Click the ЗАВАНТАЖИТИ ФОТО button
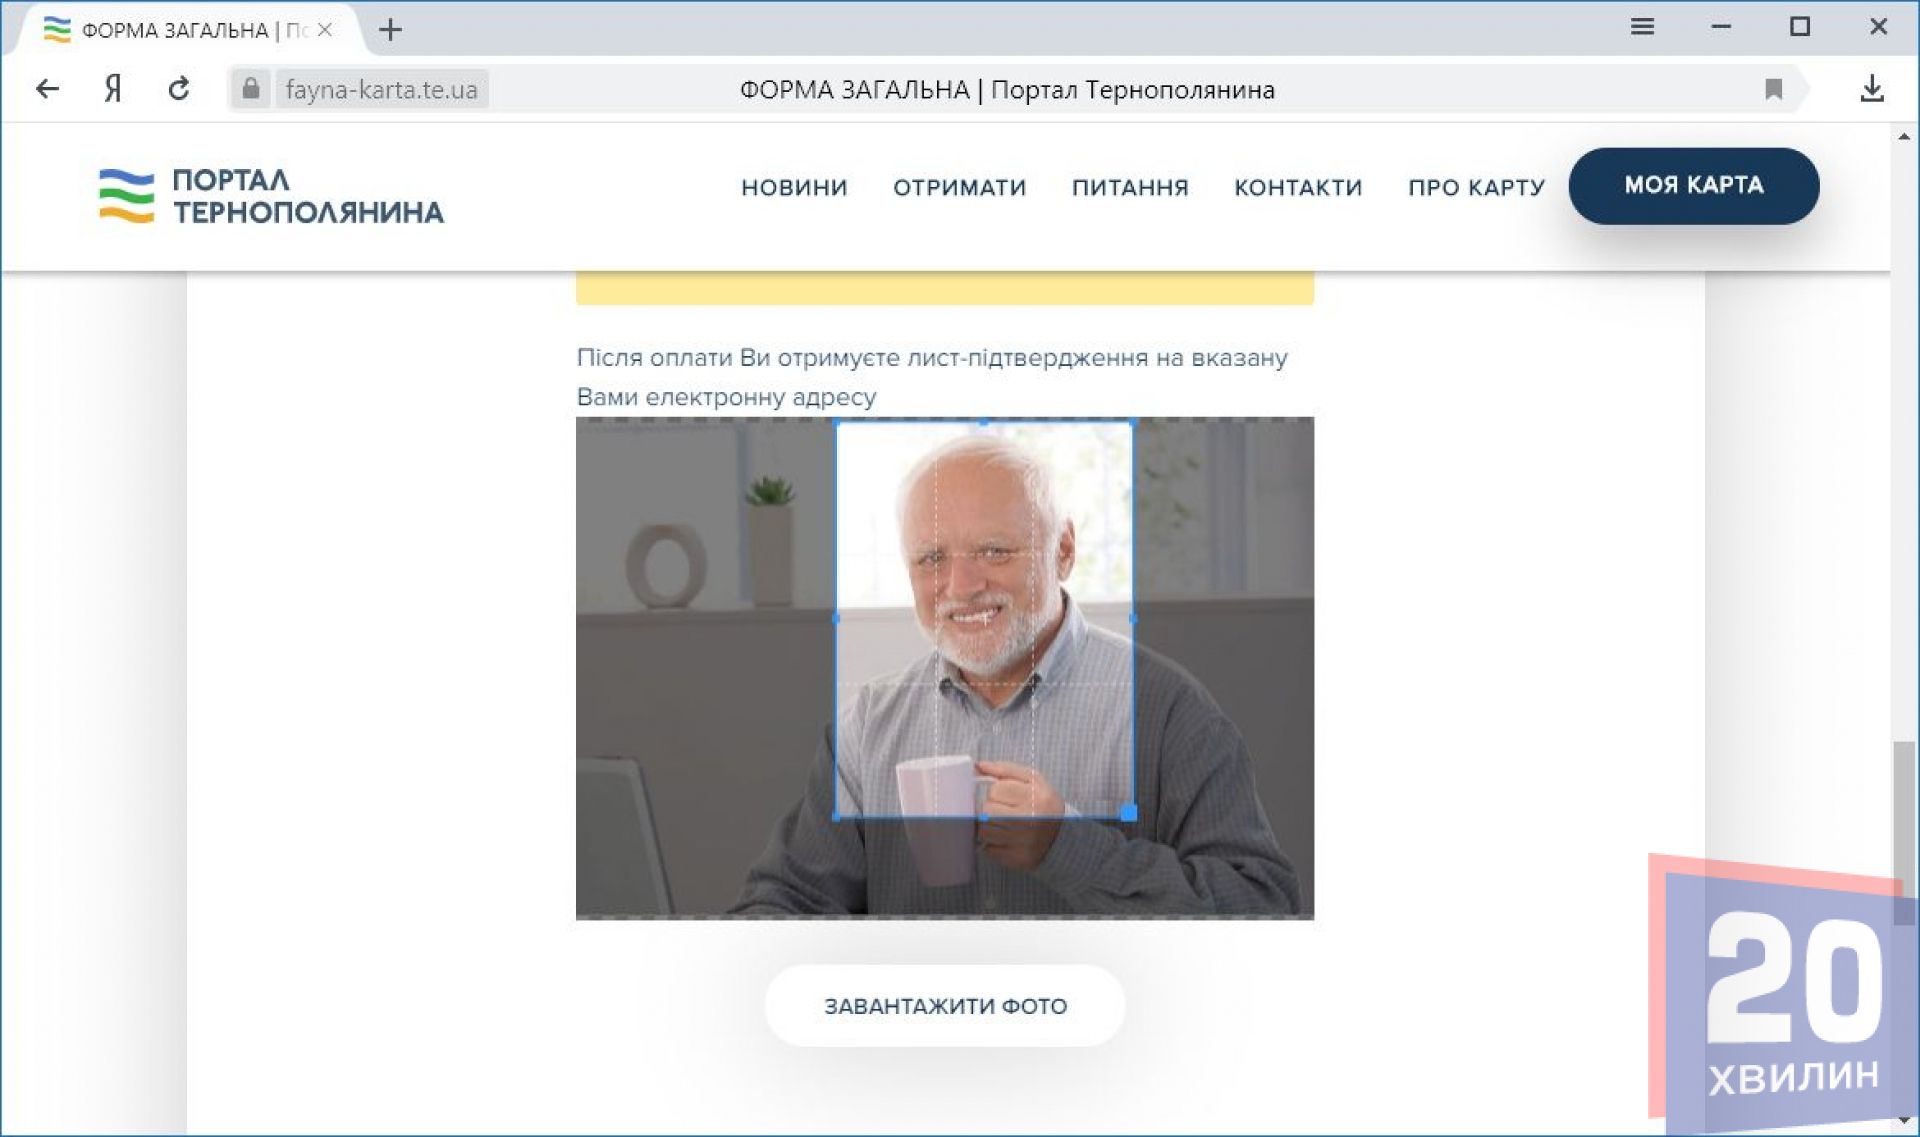 click(945, 1006)
